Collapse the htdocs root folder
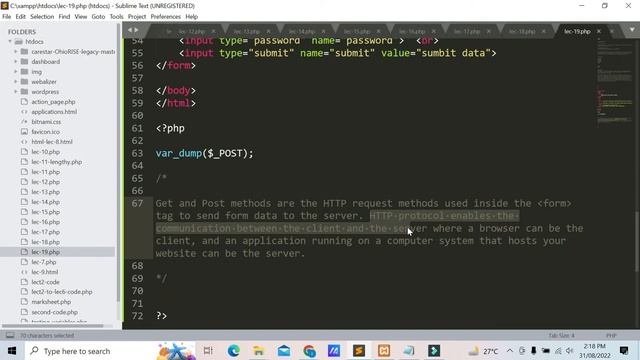 pos(10,42)
